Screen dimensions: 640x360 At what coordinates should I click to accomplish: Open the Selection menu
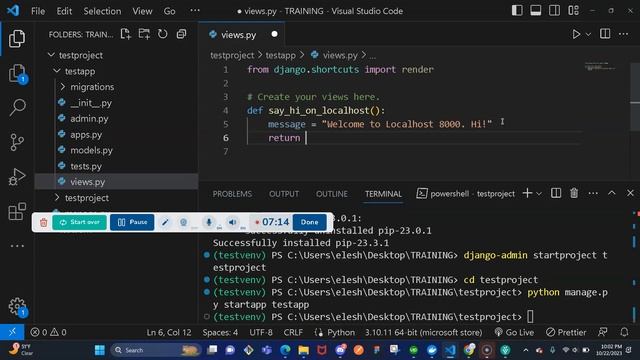click(102, 11)
